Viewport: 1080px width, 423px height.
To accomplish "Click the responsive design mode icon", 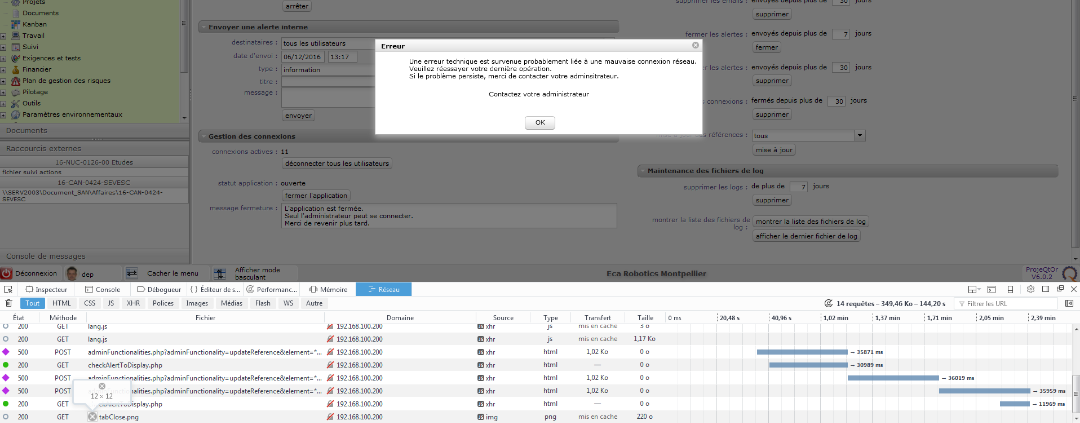I will click(x=1011, y=289).
